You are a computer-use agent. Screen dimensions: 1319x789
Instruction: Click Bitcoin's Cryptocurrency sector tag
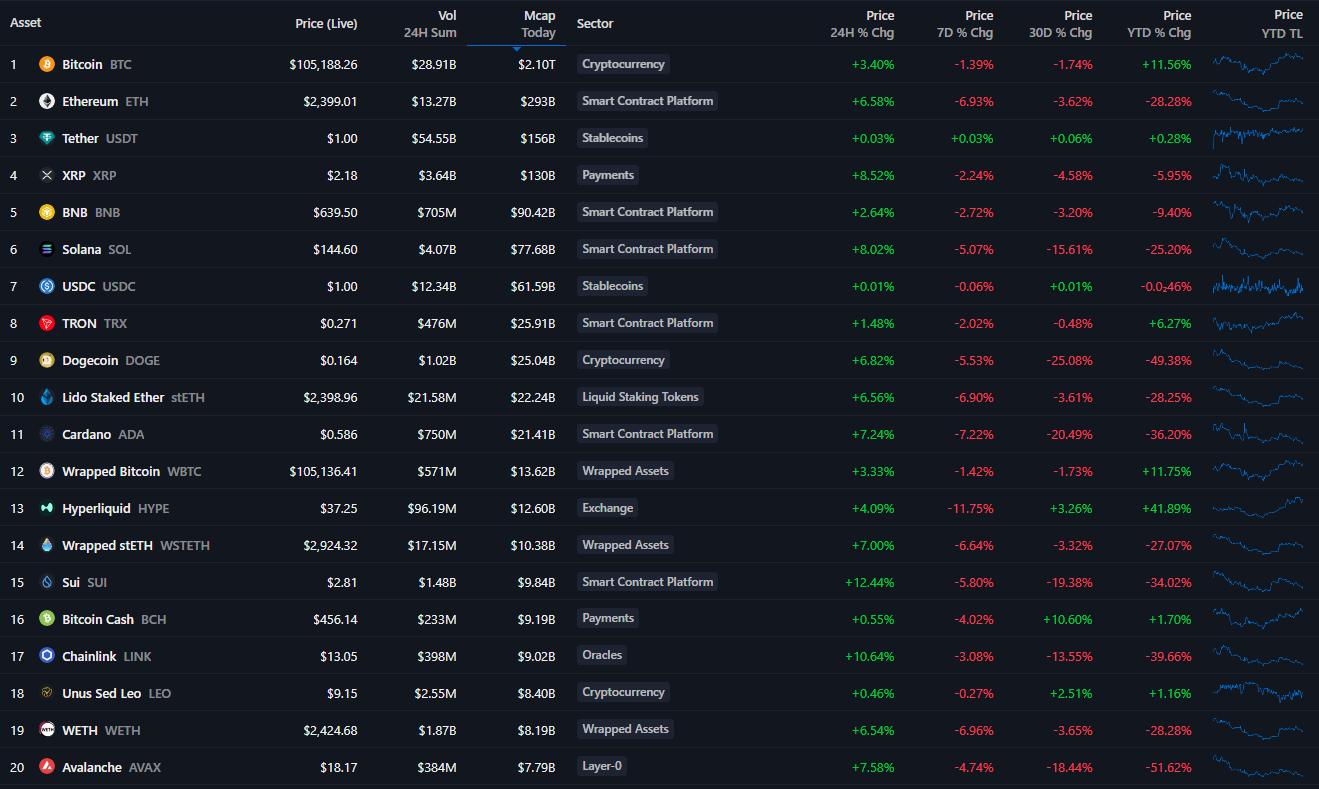pos(623,64)
